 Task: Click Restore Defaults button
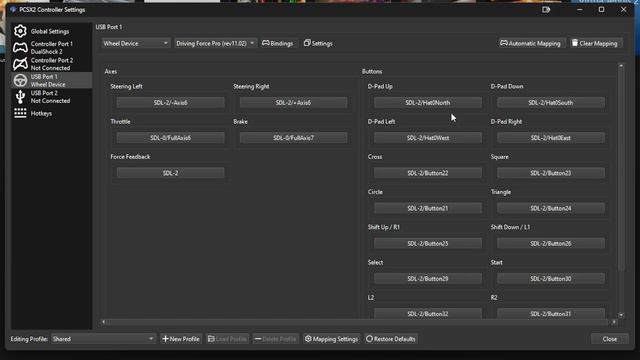(391, 339)
